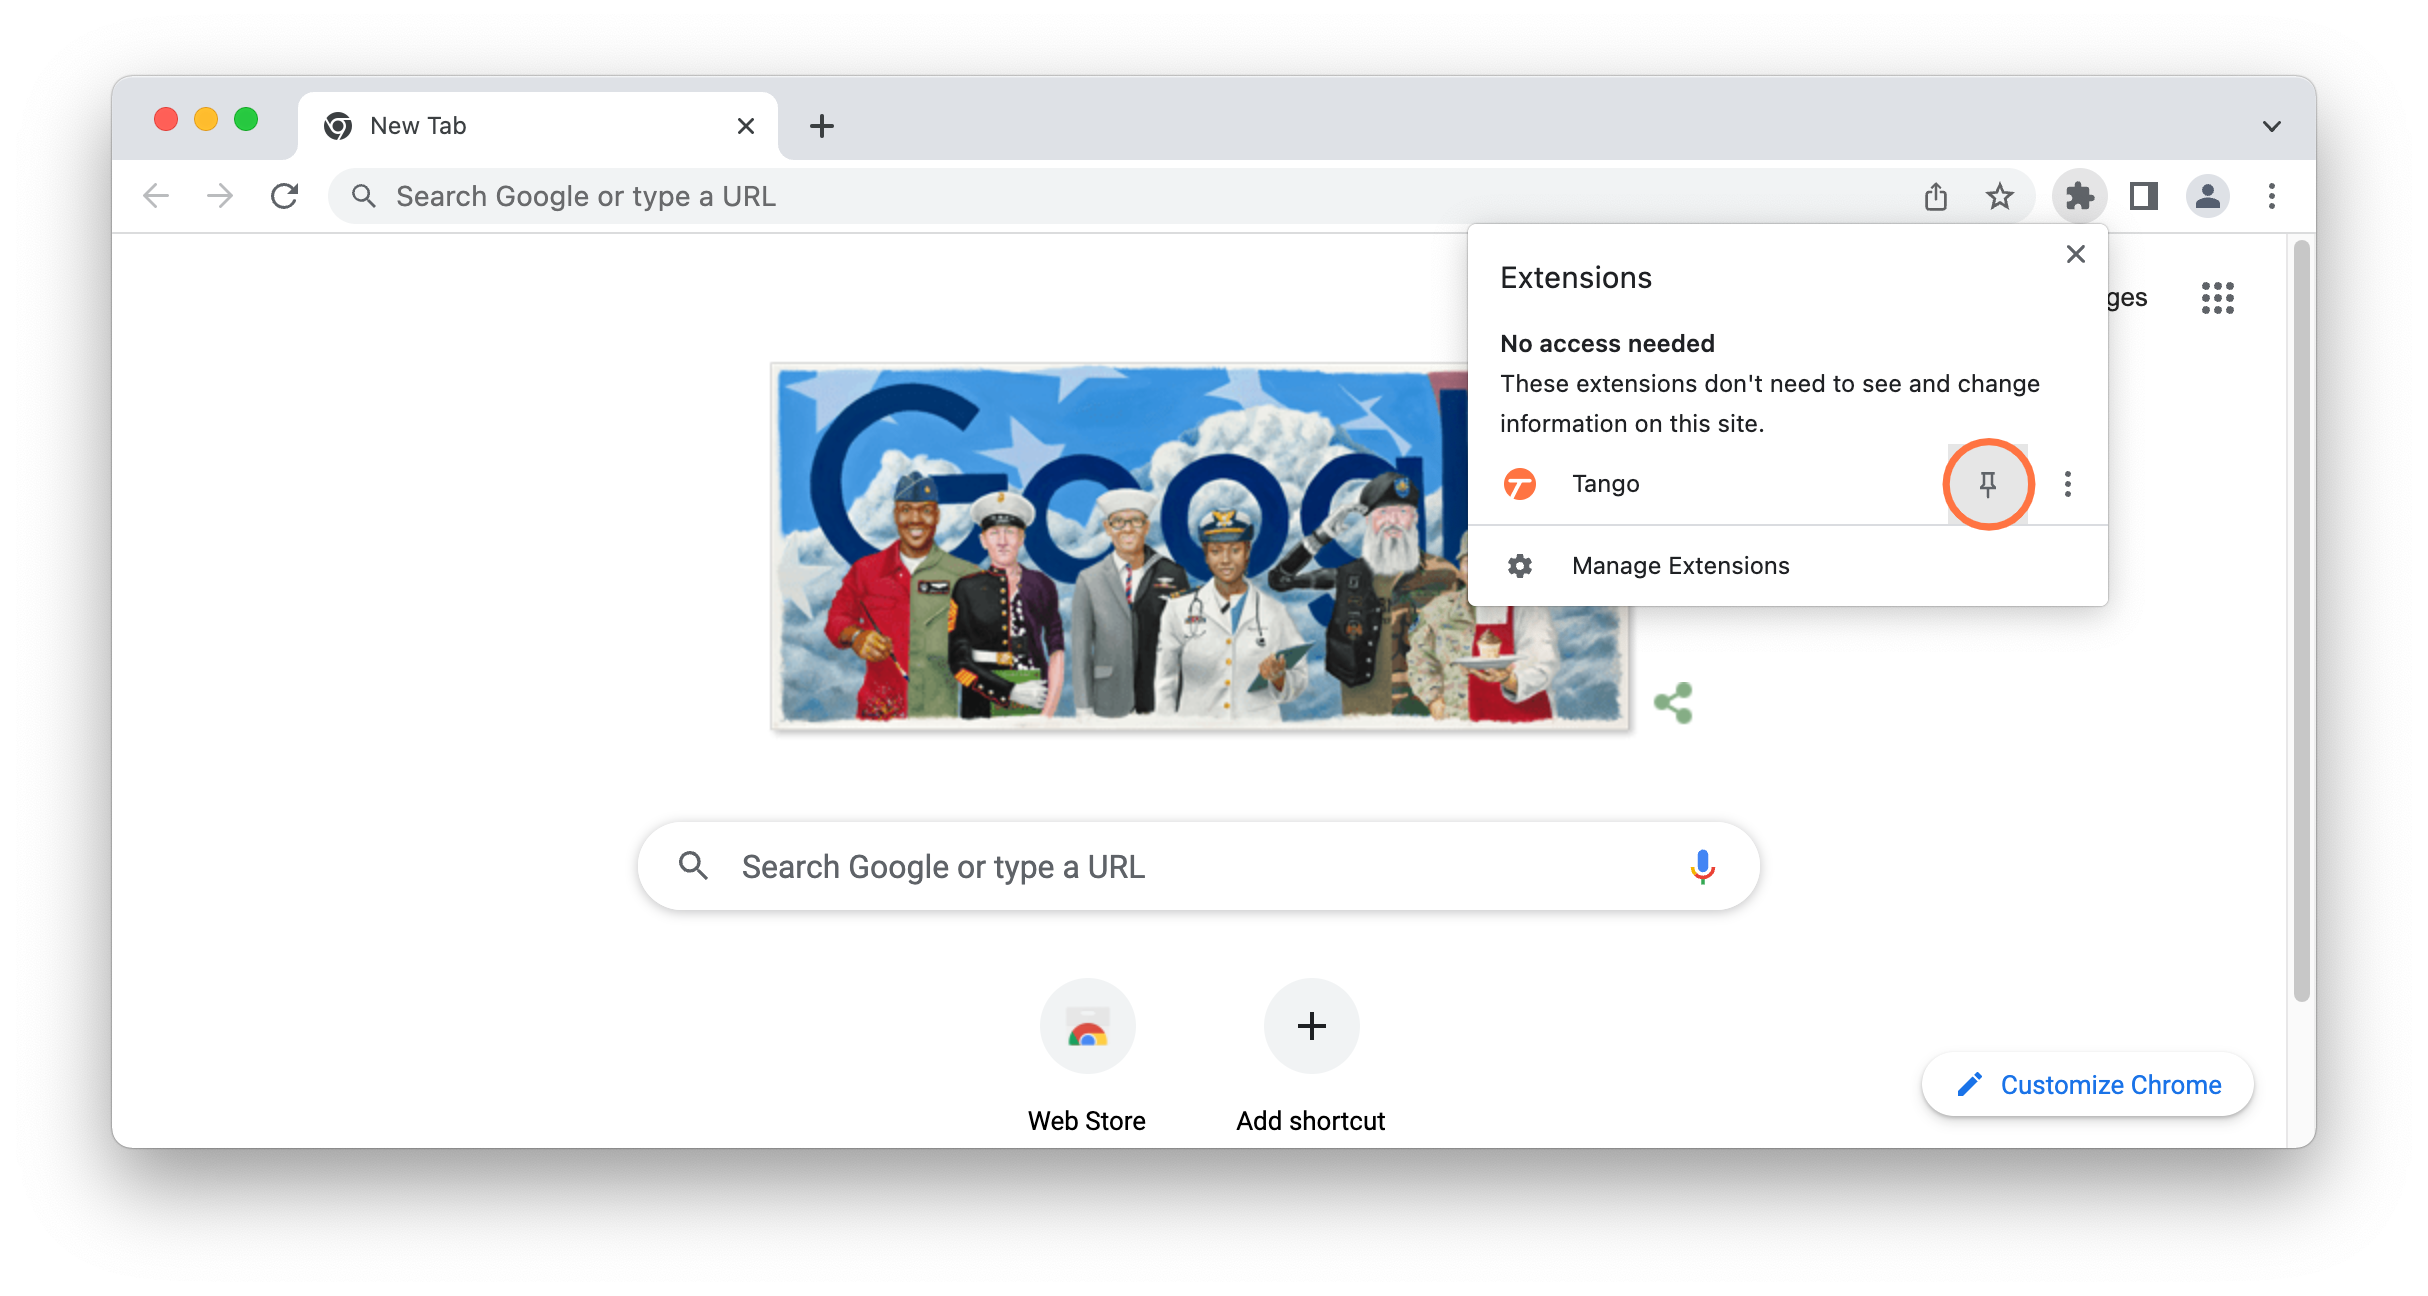Start voice search with microphone

pos(1702,866)
